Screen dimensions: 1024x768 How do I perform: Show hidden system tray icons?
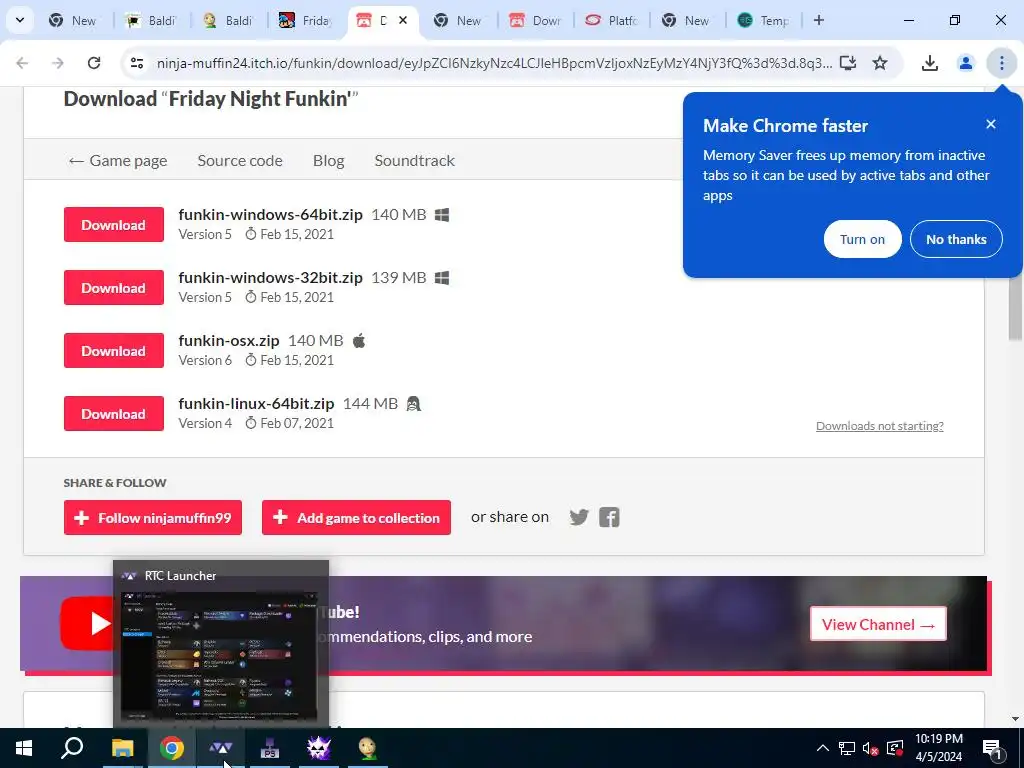click(x=823, y=748)
